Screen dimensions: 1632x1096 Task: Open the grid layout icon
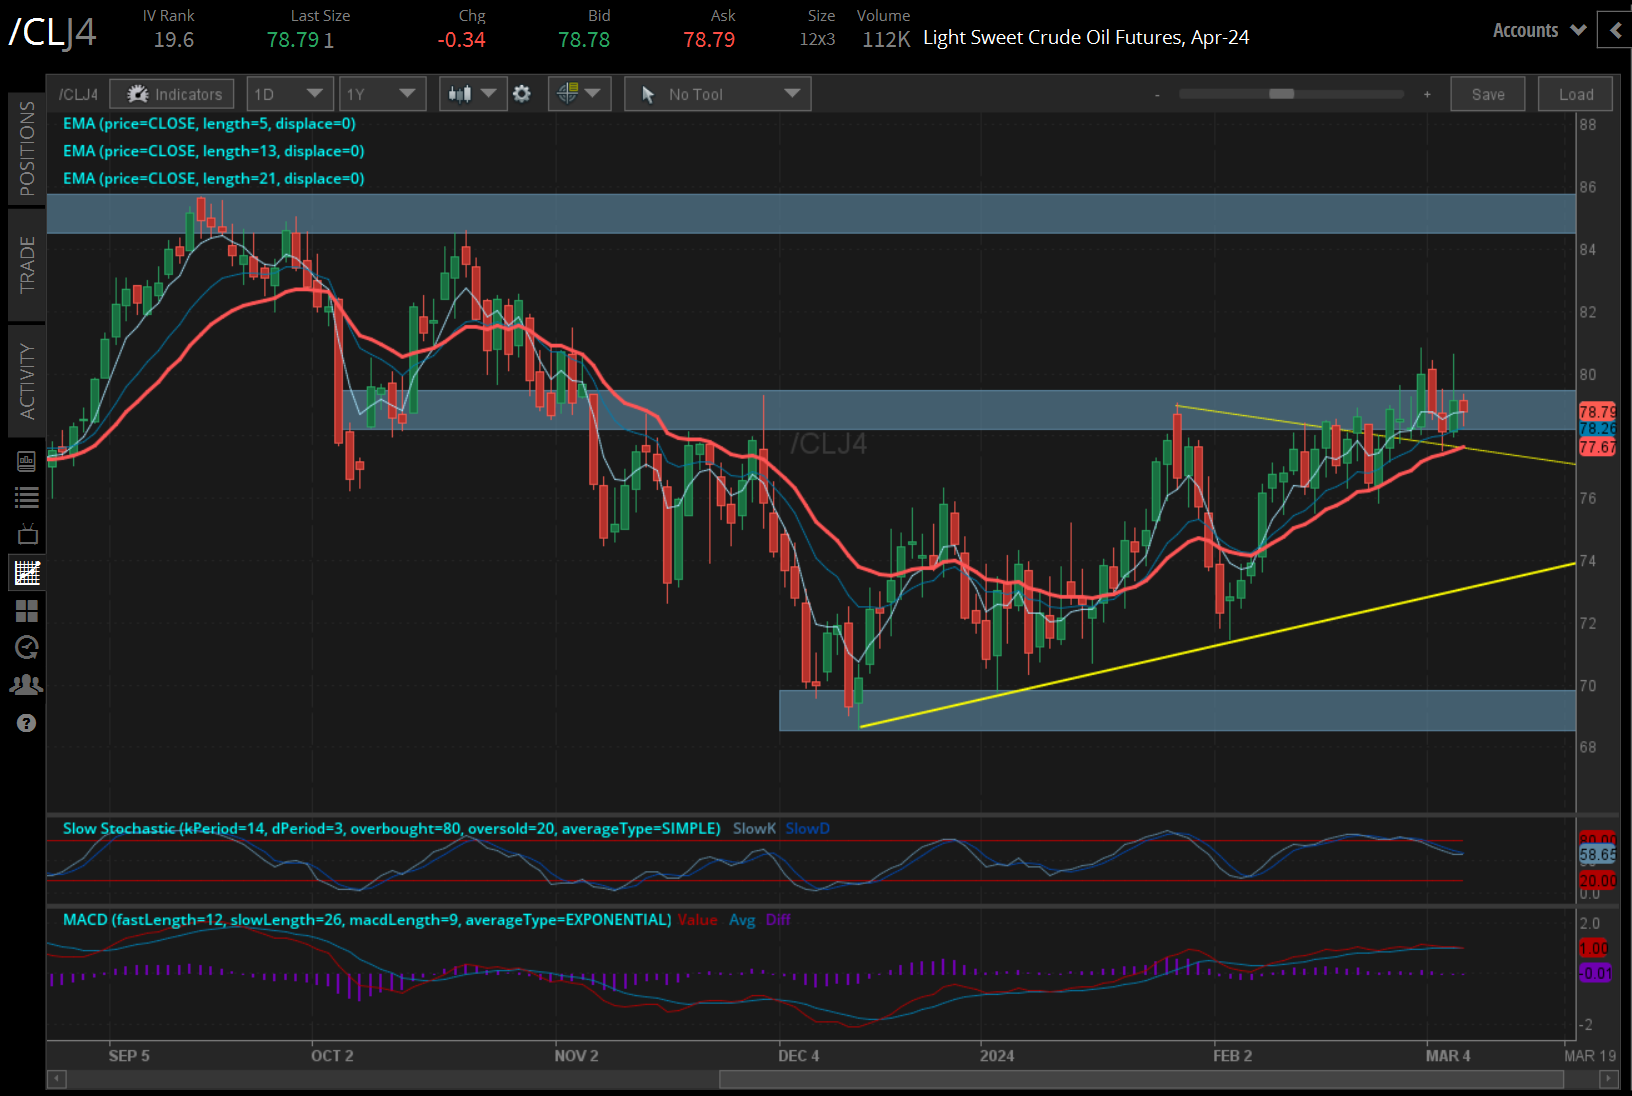click(27, 611)
